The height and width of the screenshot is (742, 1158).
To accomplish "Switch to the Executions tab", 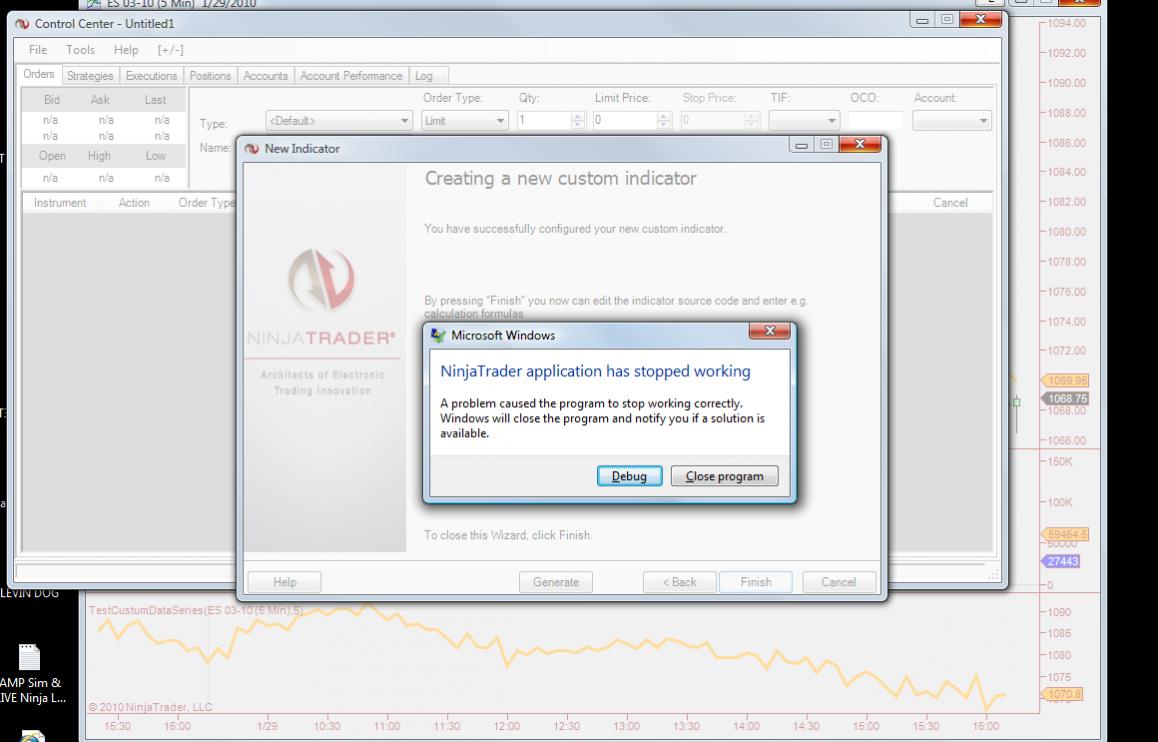I will [151, 75].
